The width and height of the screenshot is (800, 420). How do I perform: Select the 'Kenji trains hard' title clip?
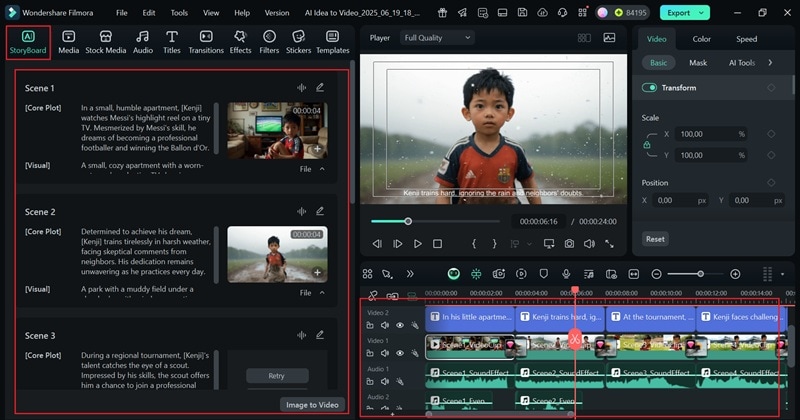point(560,317)
